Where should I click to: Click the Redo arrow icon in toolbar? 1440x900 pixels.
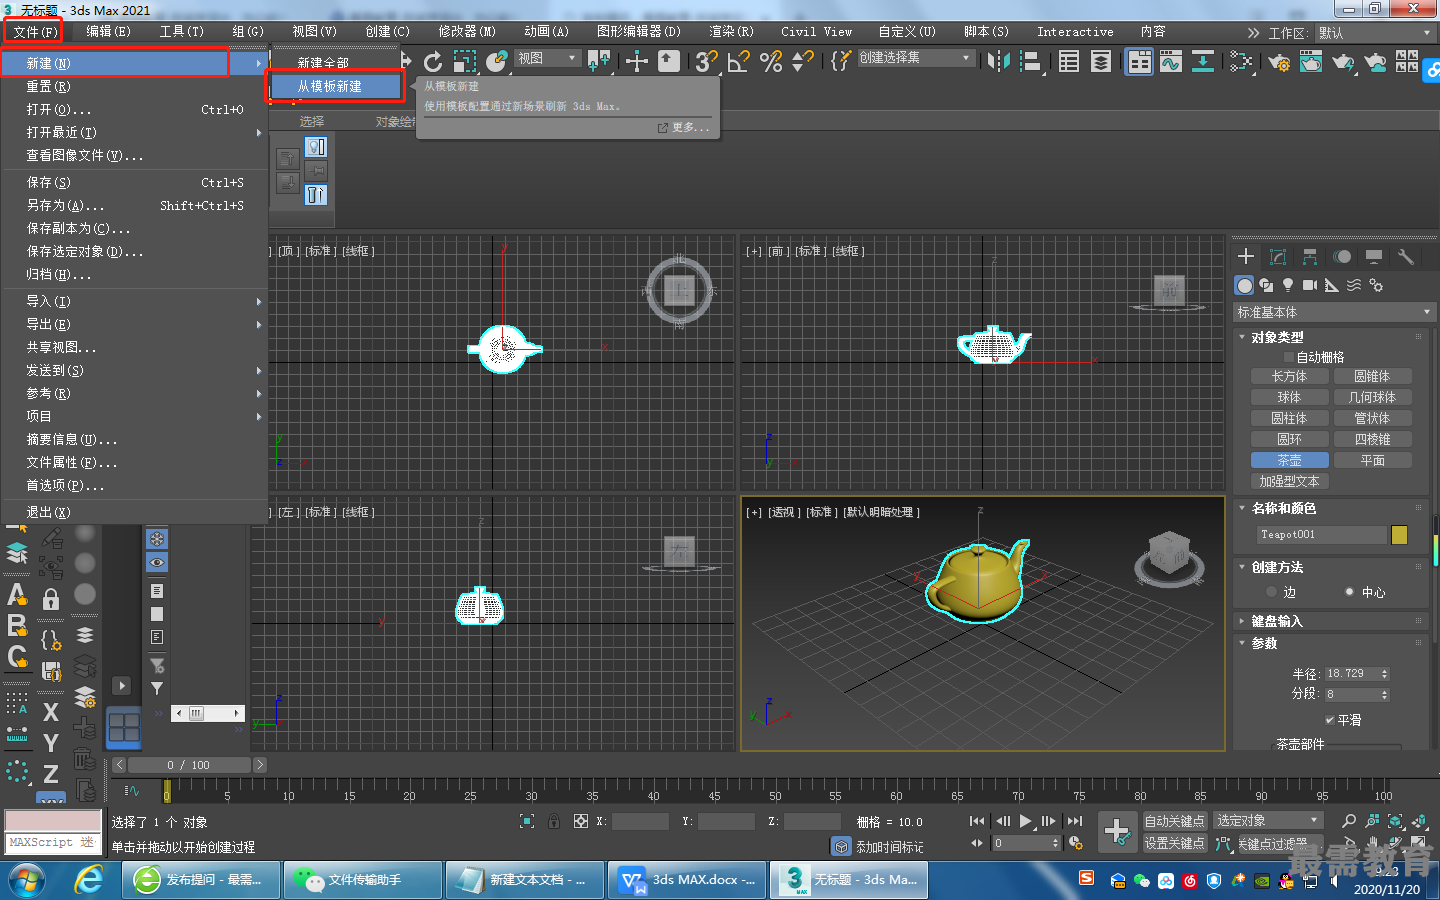[x=432, y=61]
